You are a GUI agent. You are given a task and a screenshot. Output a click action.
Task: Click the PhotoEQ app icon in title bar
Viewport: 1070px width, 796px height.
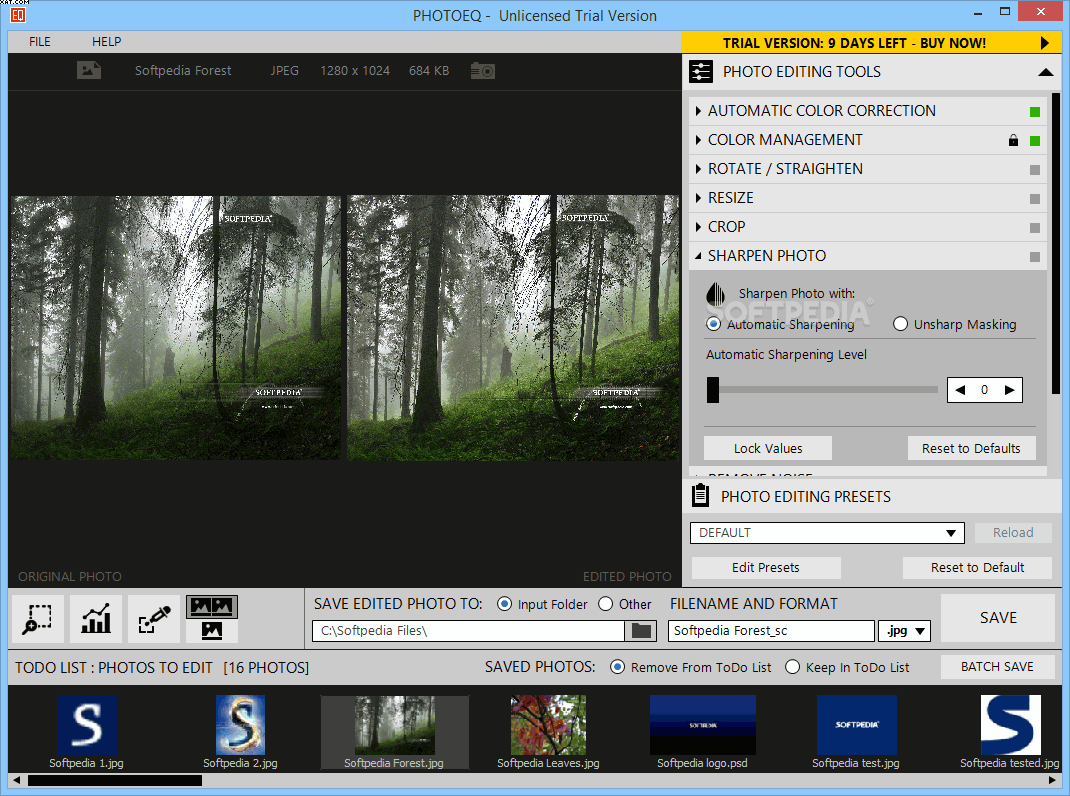(x=18, y=14)
